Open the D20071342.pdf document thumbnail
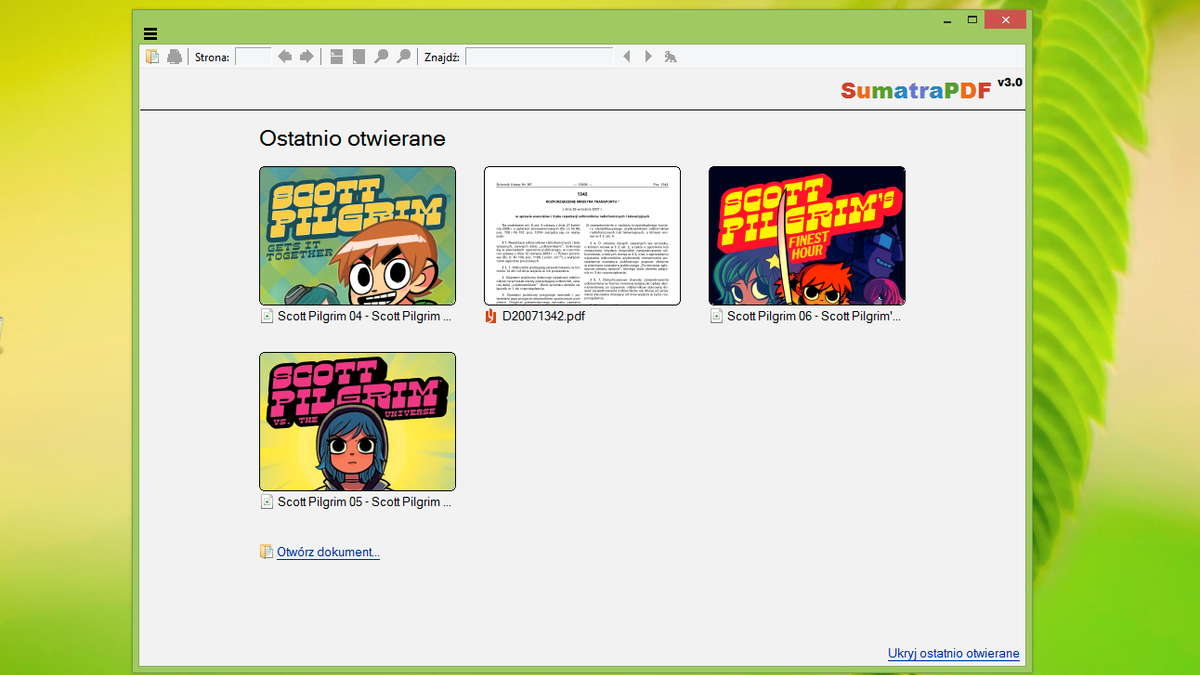Screen dimensions: 1200x675 point(582,235)
